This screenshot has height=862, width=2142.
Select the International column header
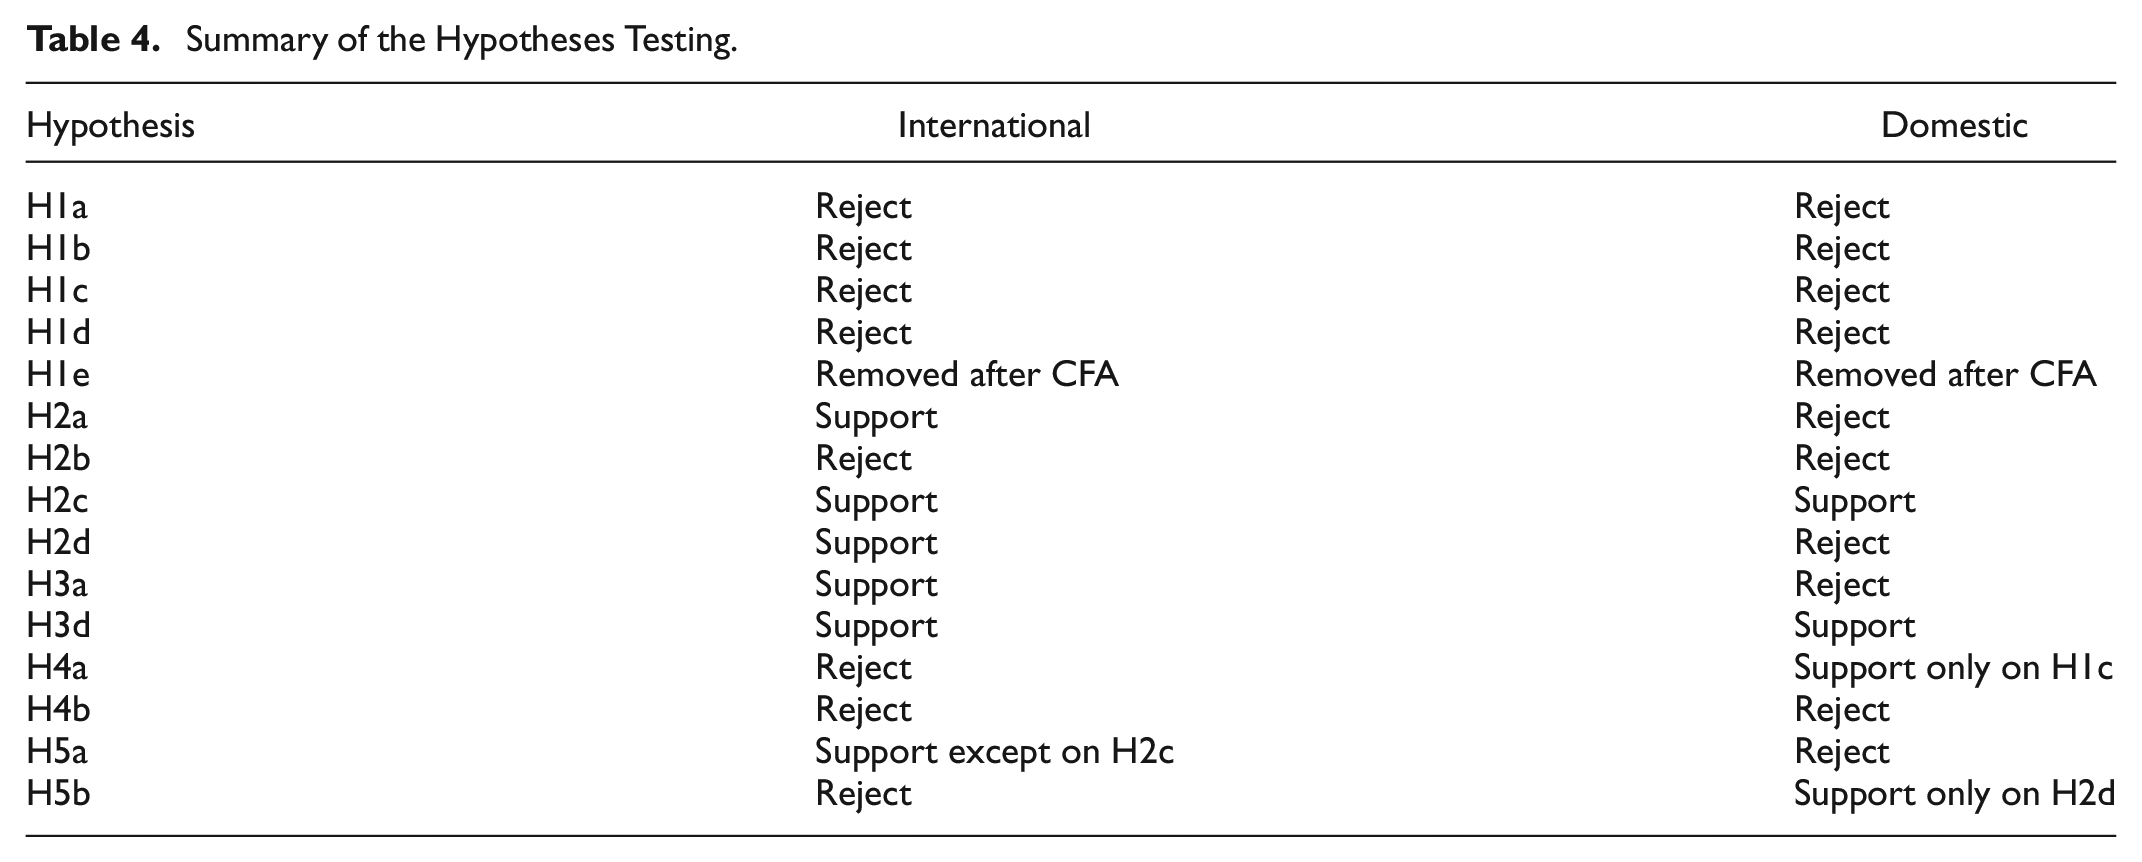point(994,126)
